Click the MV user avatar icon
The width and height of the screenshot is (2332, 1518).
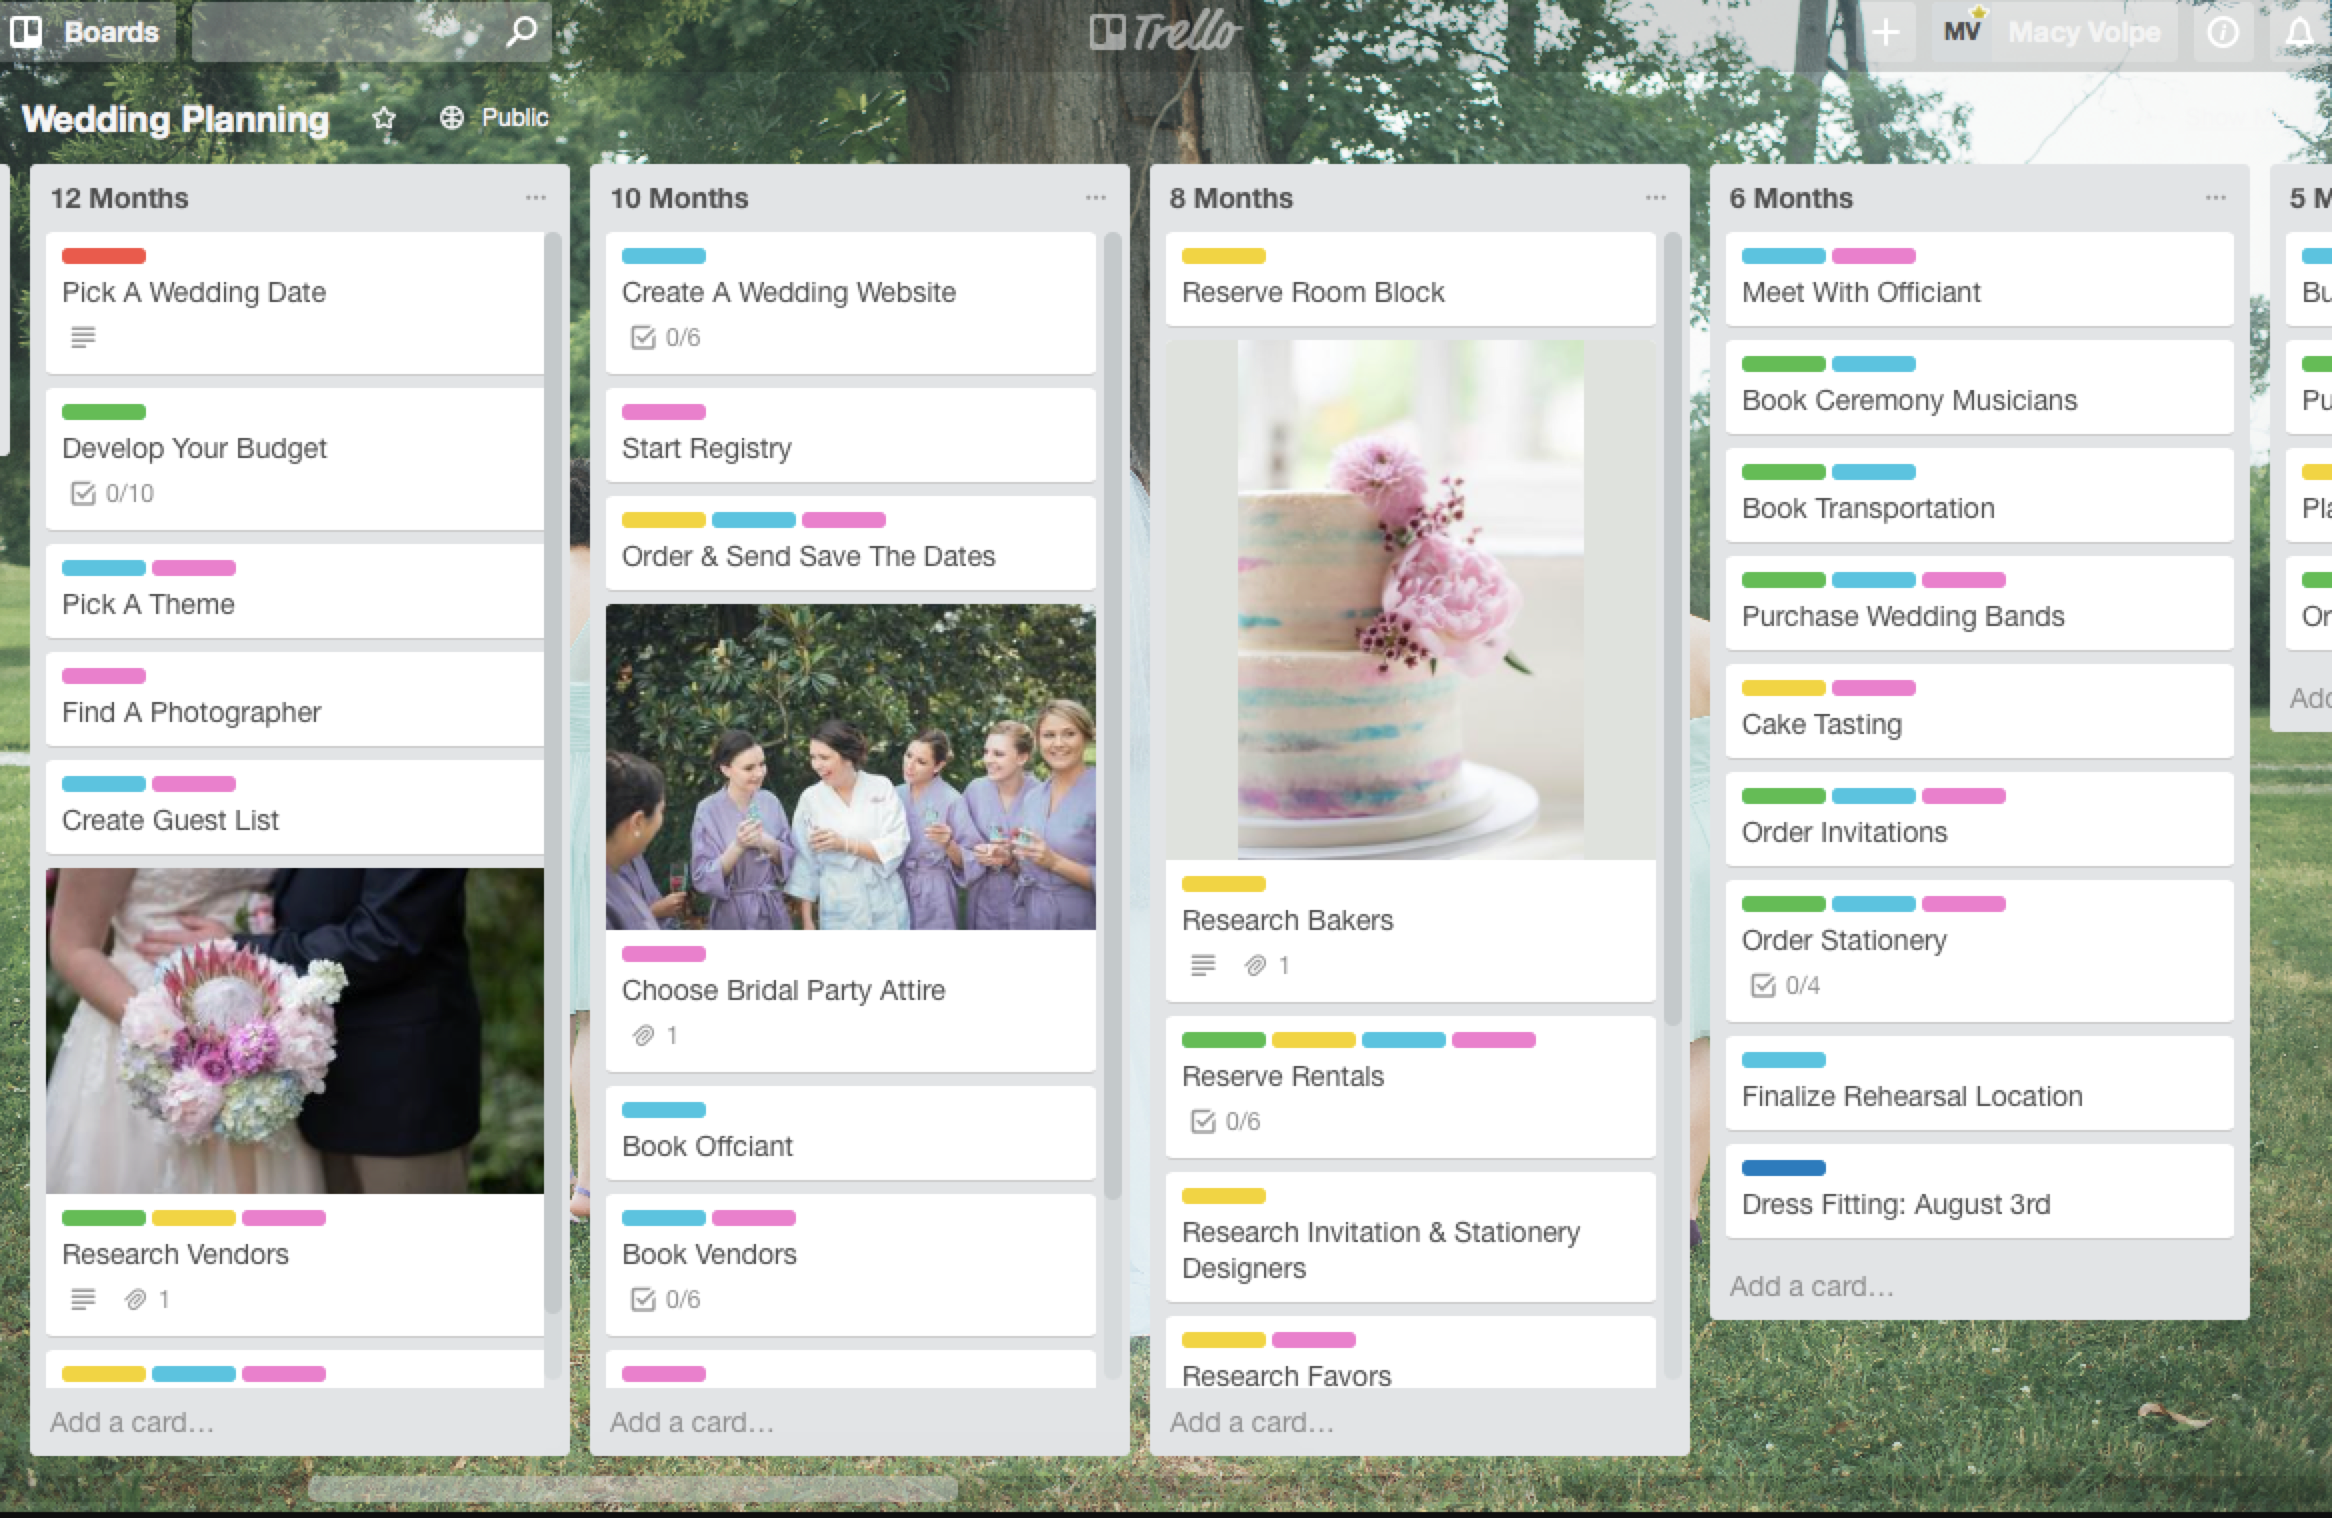point(1963,31)
